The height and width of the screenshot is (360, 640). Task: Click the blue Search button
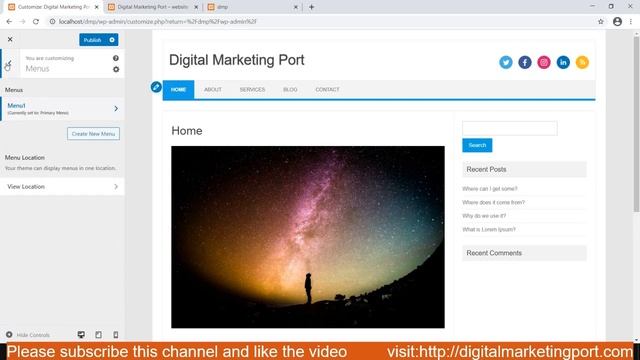pos(477,145)
